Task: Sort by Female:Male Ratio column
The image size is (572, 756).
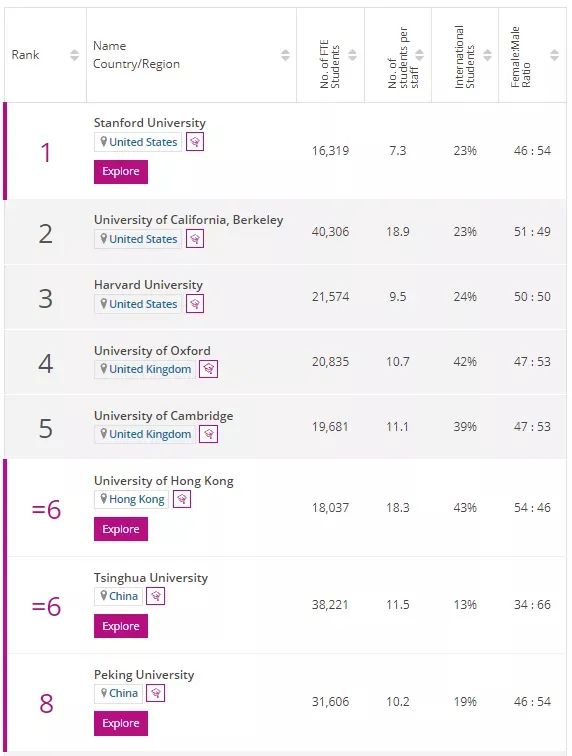Action: 555,55
